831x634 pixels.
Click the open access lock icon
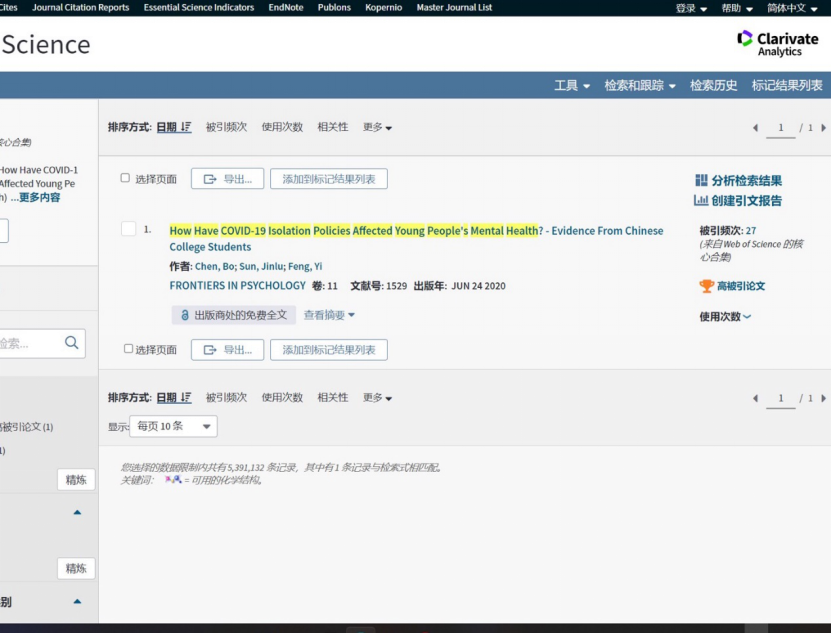(x=184, y=315)
